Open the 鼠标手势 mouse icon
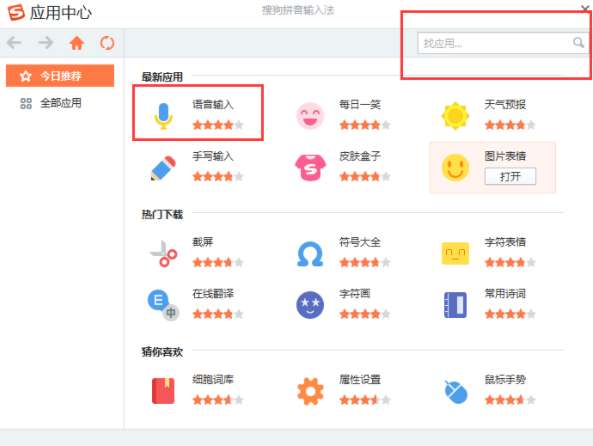 click(x=455, y=392)
